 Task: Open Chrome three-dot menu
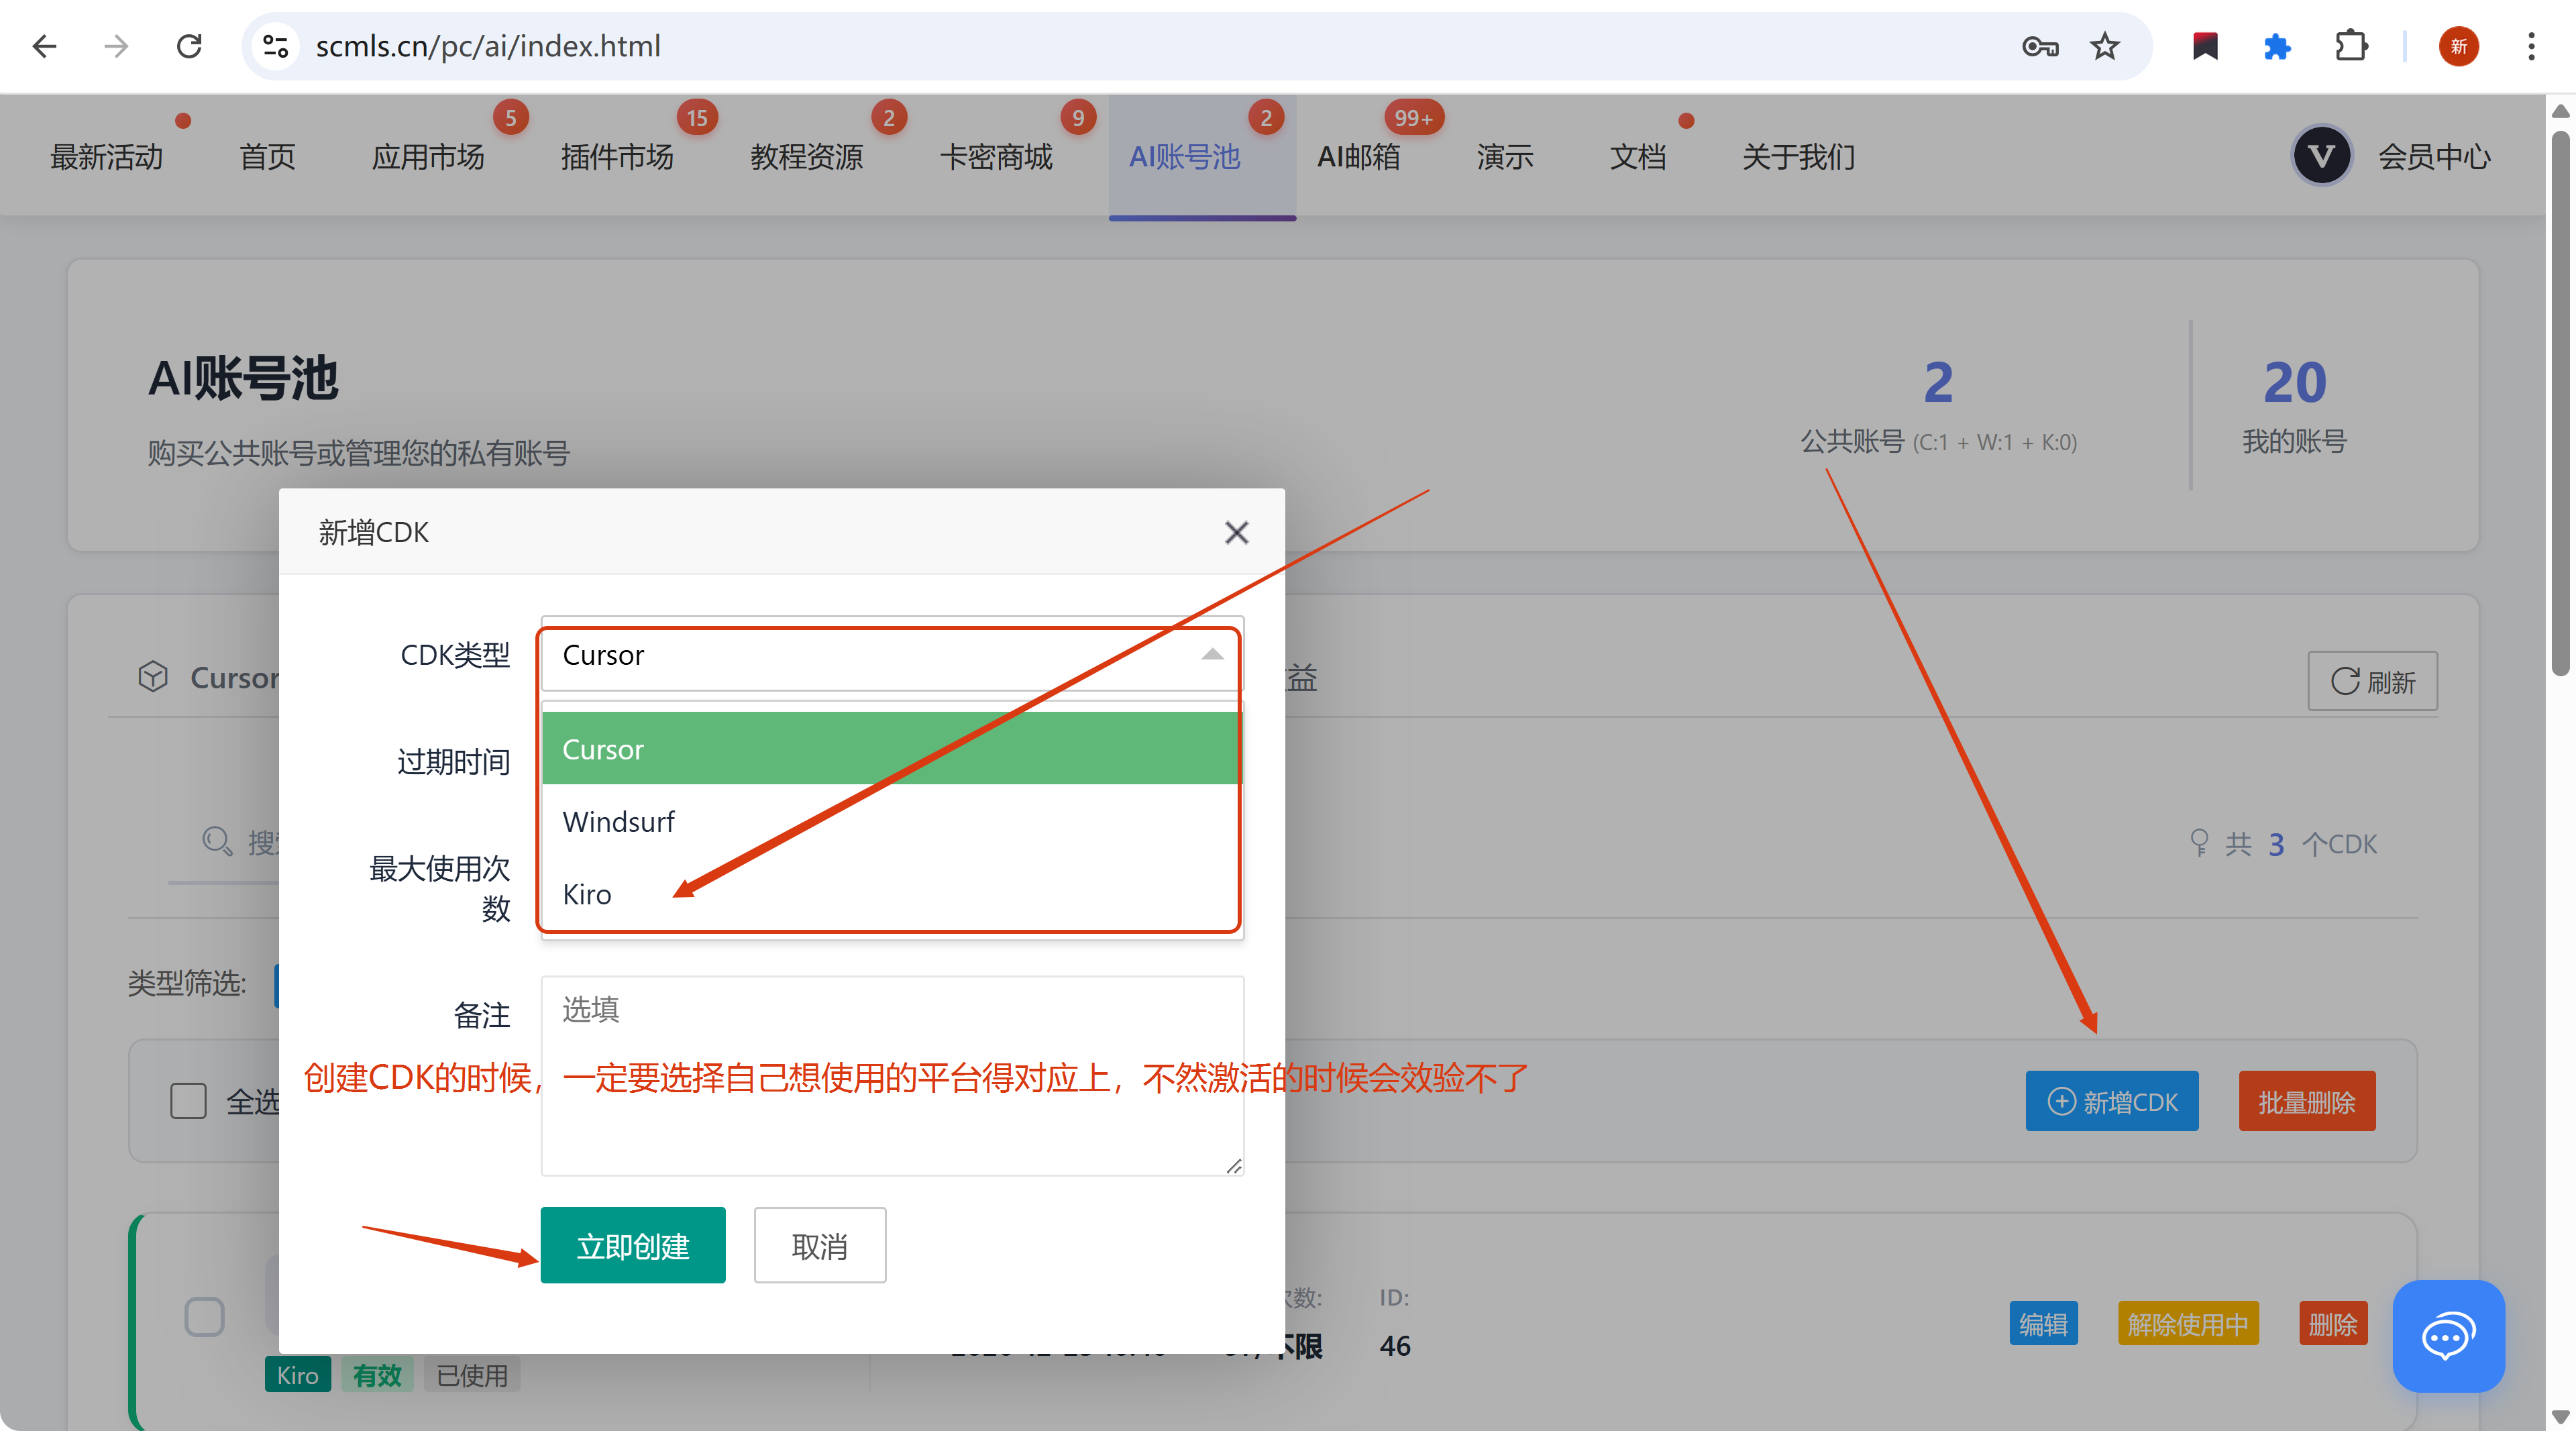pos(2531,46)
